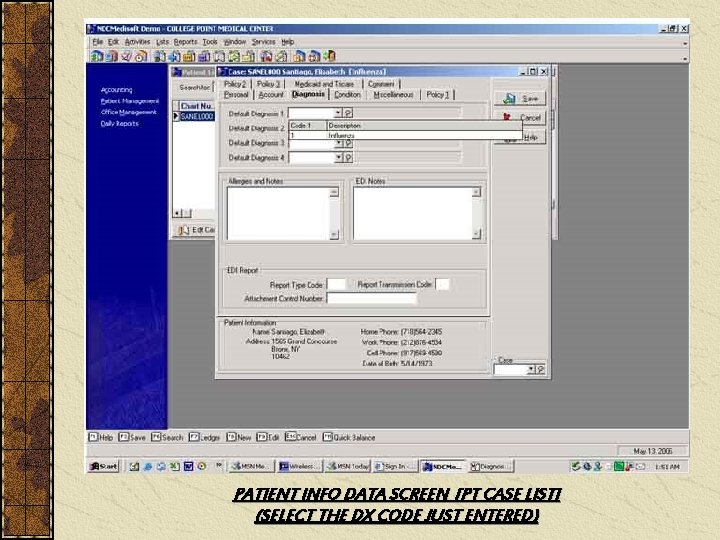Switch to the Policy 3 tab
Viewport: 720px width, 540px height.
[268, 84]
